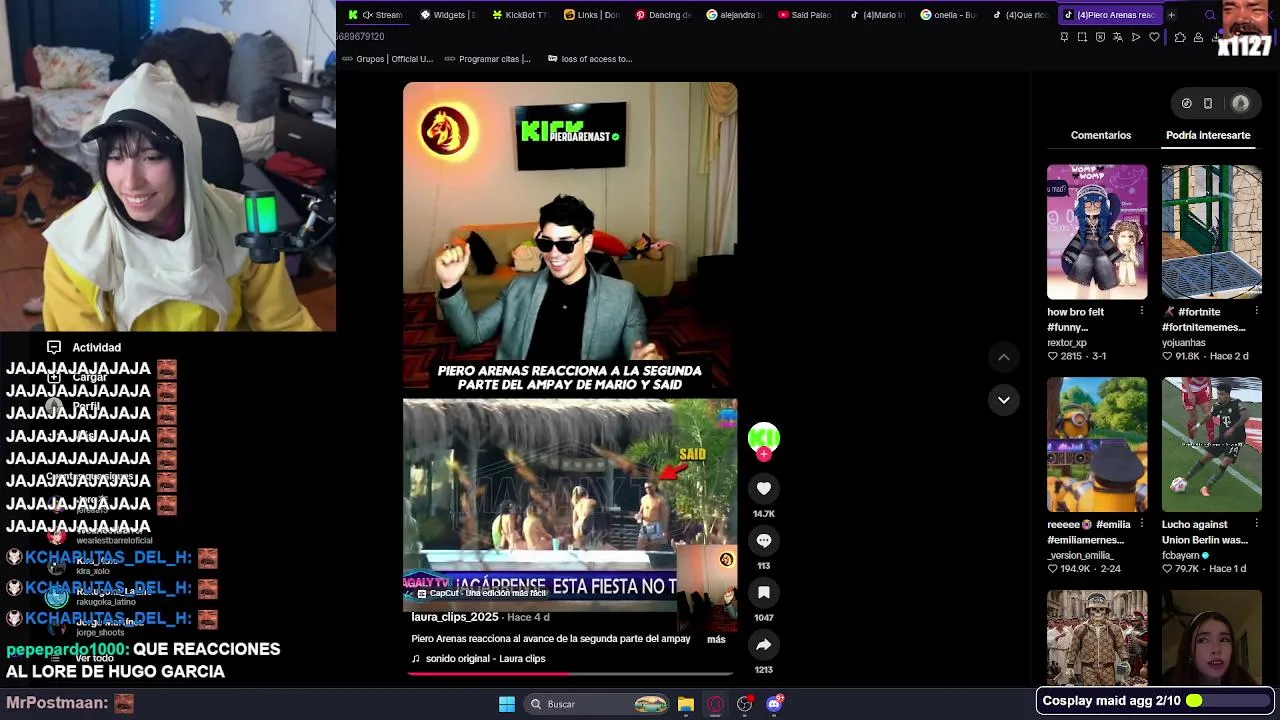The width and height of the screenshot is (1280, 720).
Task: Click the browser snapshot toolbar icon
Action: coord(1082,37)
